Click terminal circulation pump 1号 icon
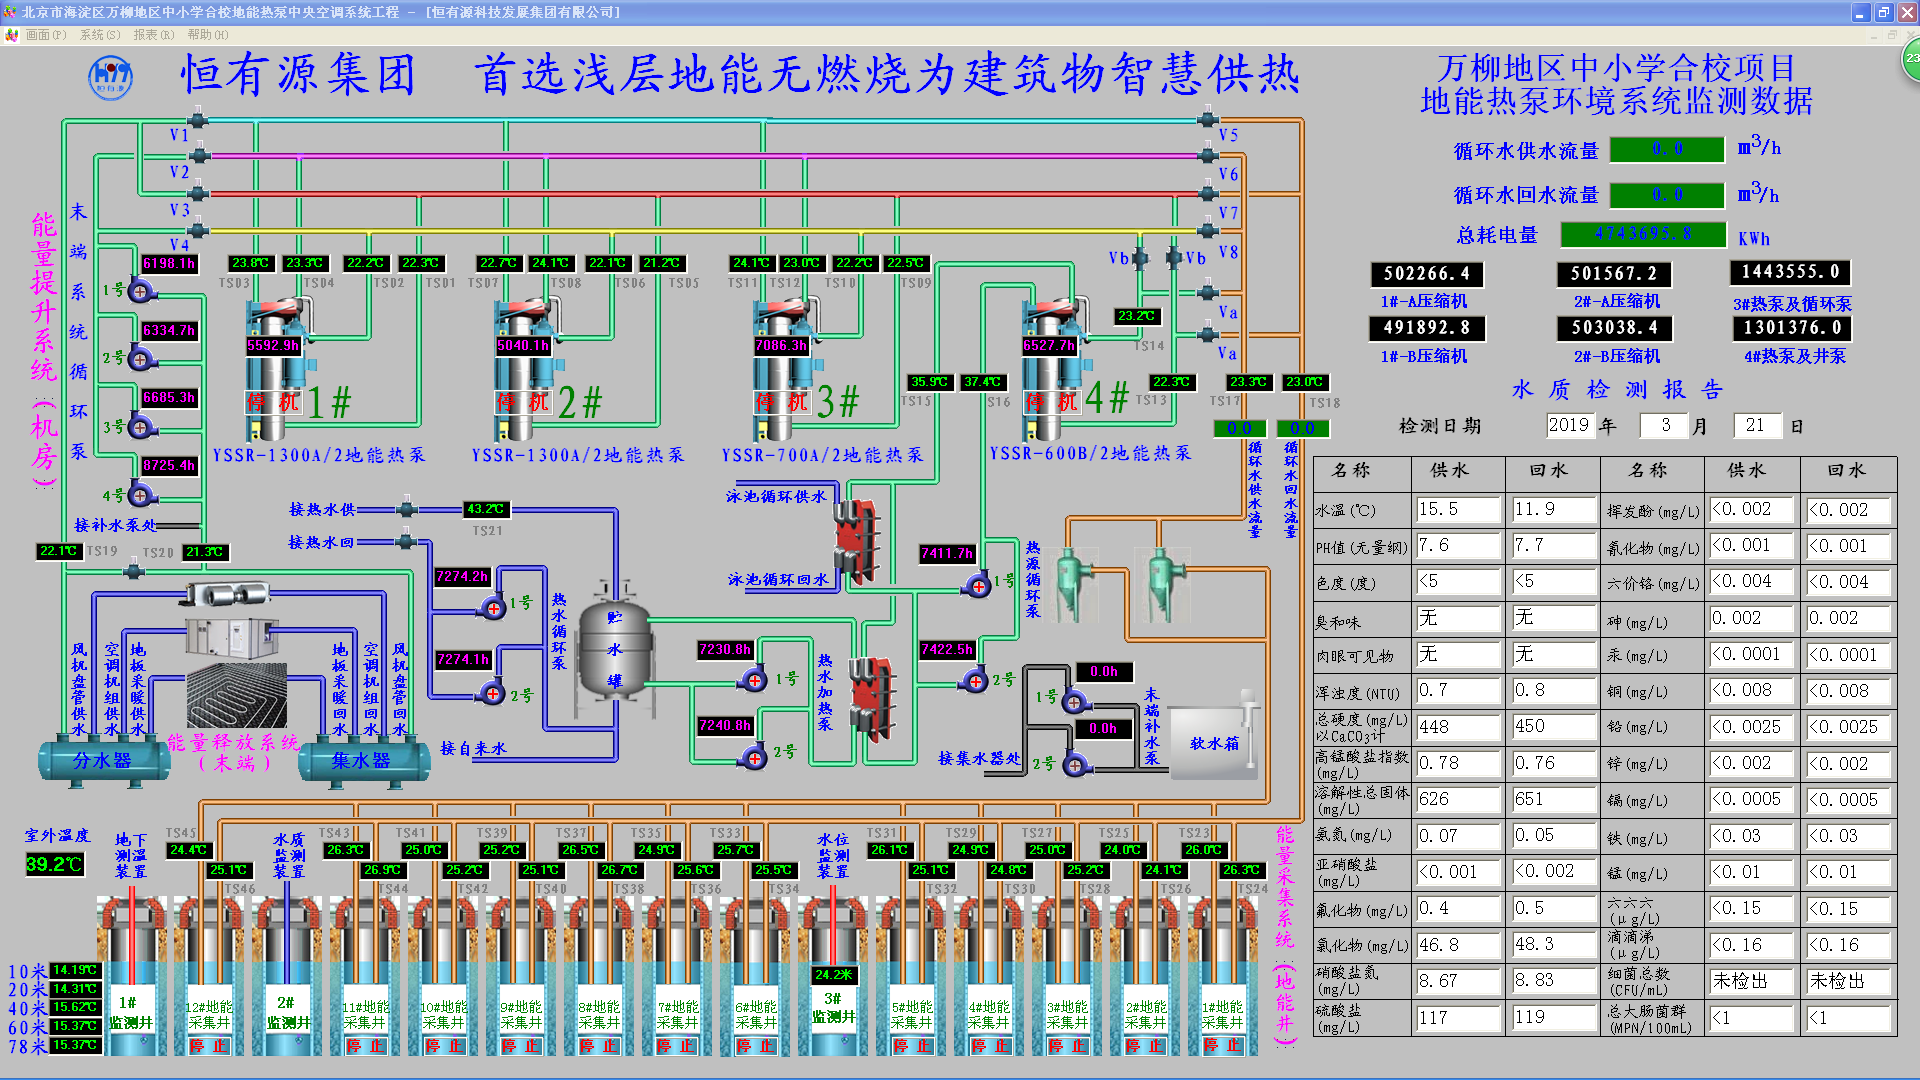Image resolution: width=1920 pixels, height=1080 pixels. (x=140, y=291)
